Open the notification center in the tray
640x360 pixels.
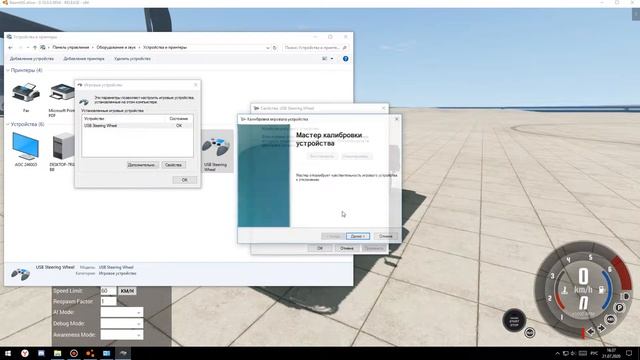629,353
